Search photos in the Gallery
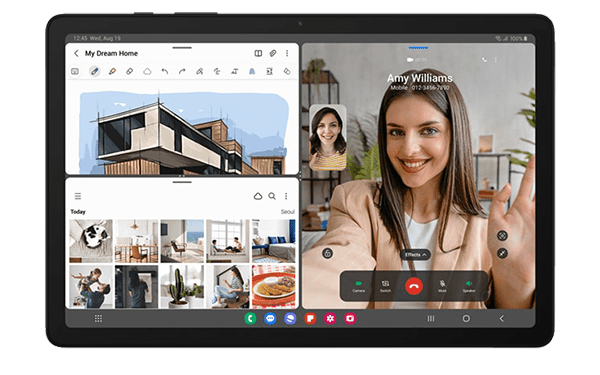Image resolution: width=600 pixels, height=375 pixels. [x=272, y=196]
